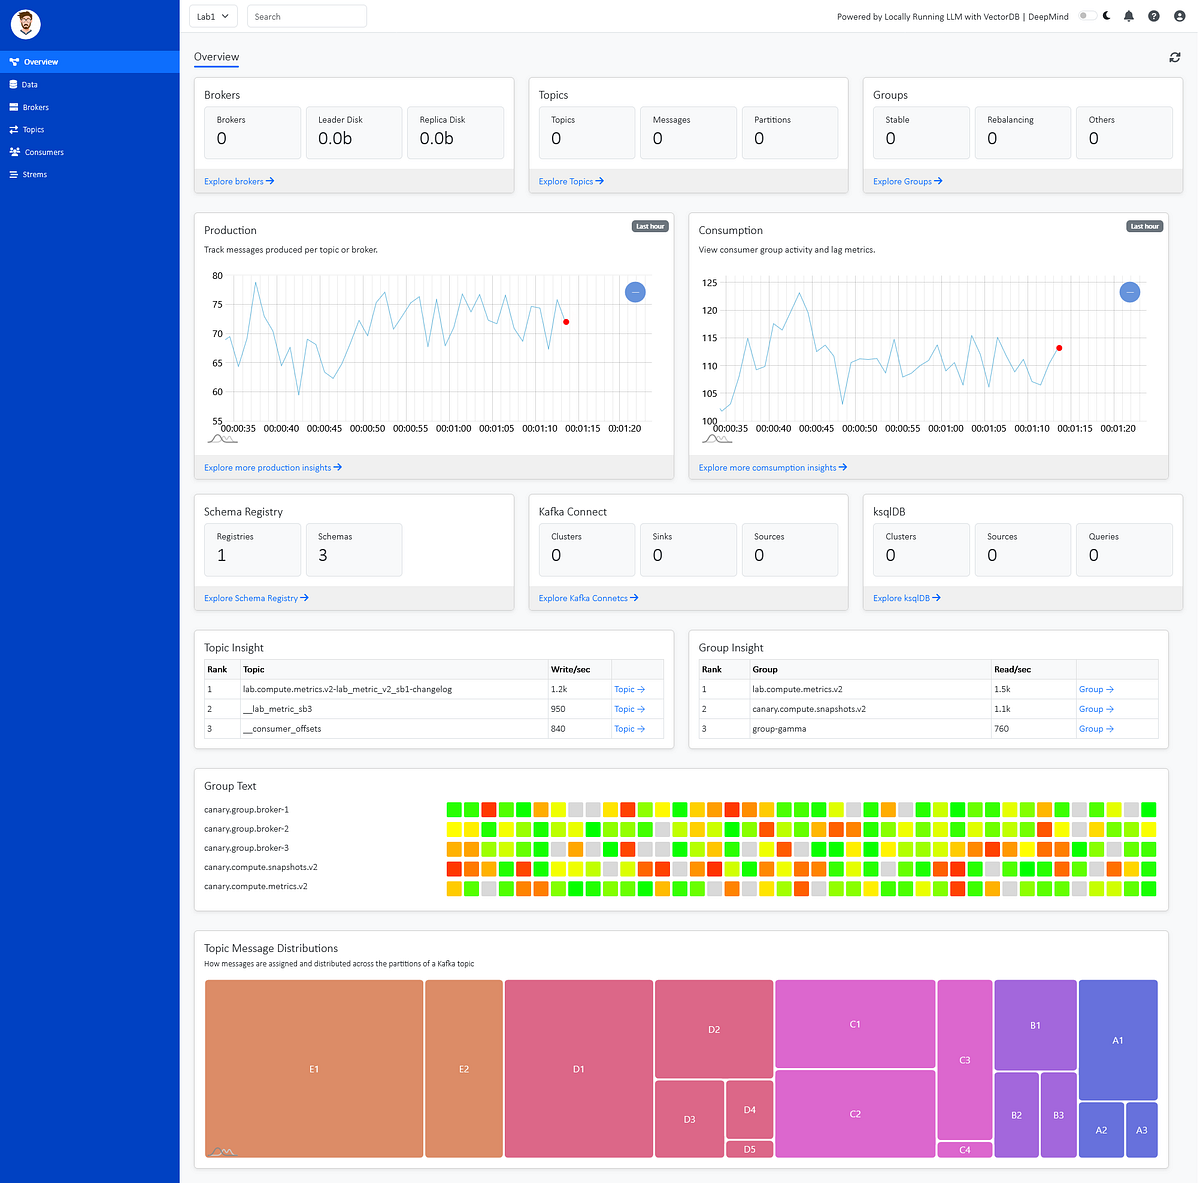Open notifications via the bell icon

[1128, 16]
